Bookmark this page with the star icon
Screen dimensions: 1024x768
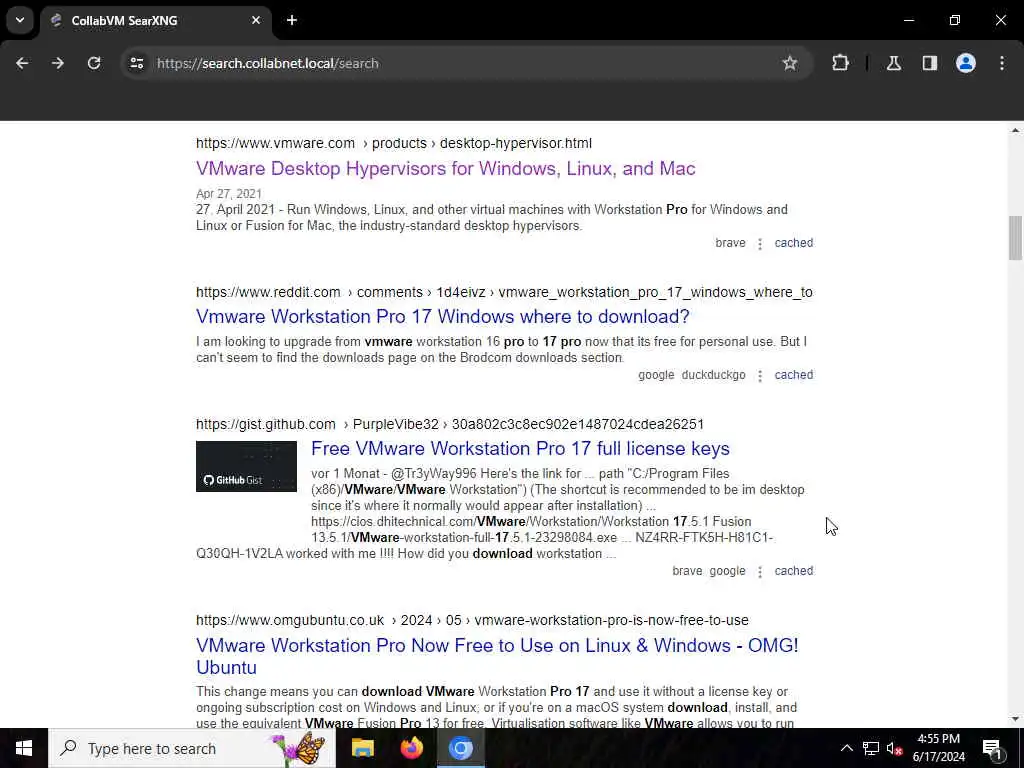(x=790, y=63)
